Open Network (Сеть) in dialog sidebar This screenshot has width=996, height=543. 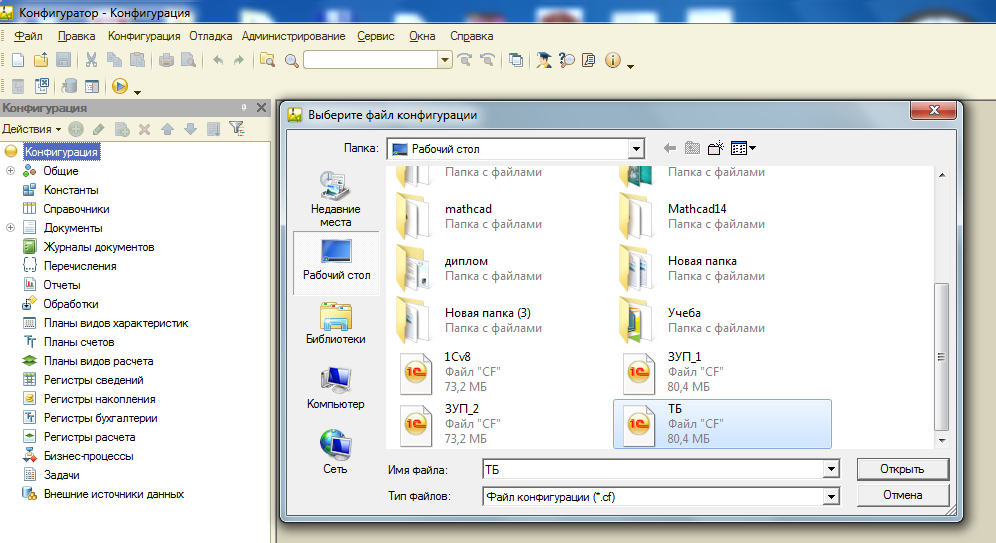(x=335, y=452)
